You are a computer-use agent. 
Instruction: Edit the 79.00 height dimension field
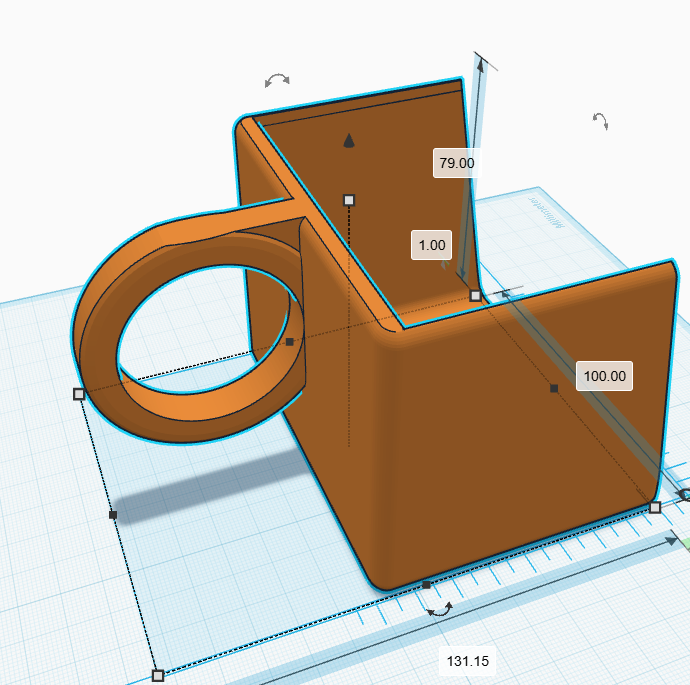pyautogui.click(x=457, y=163)
